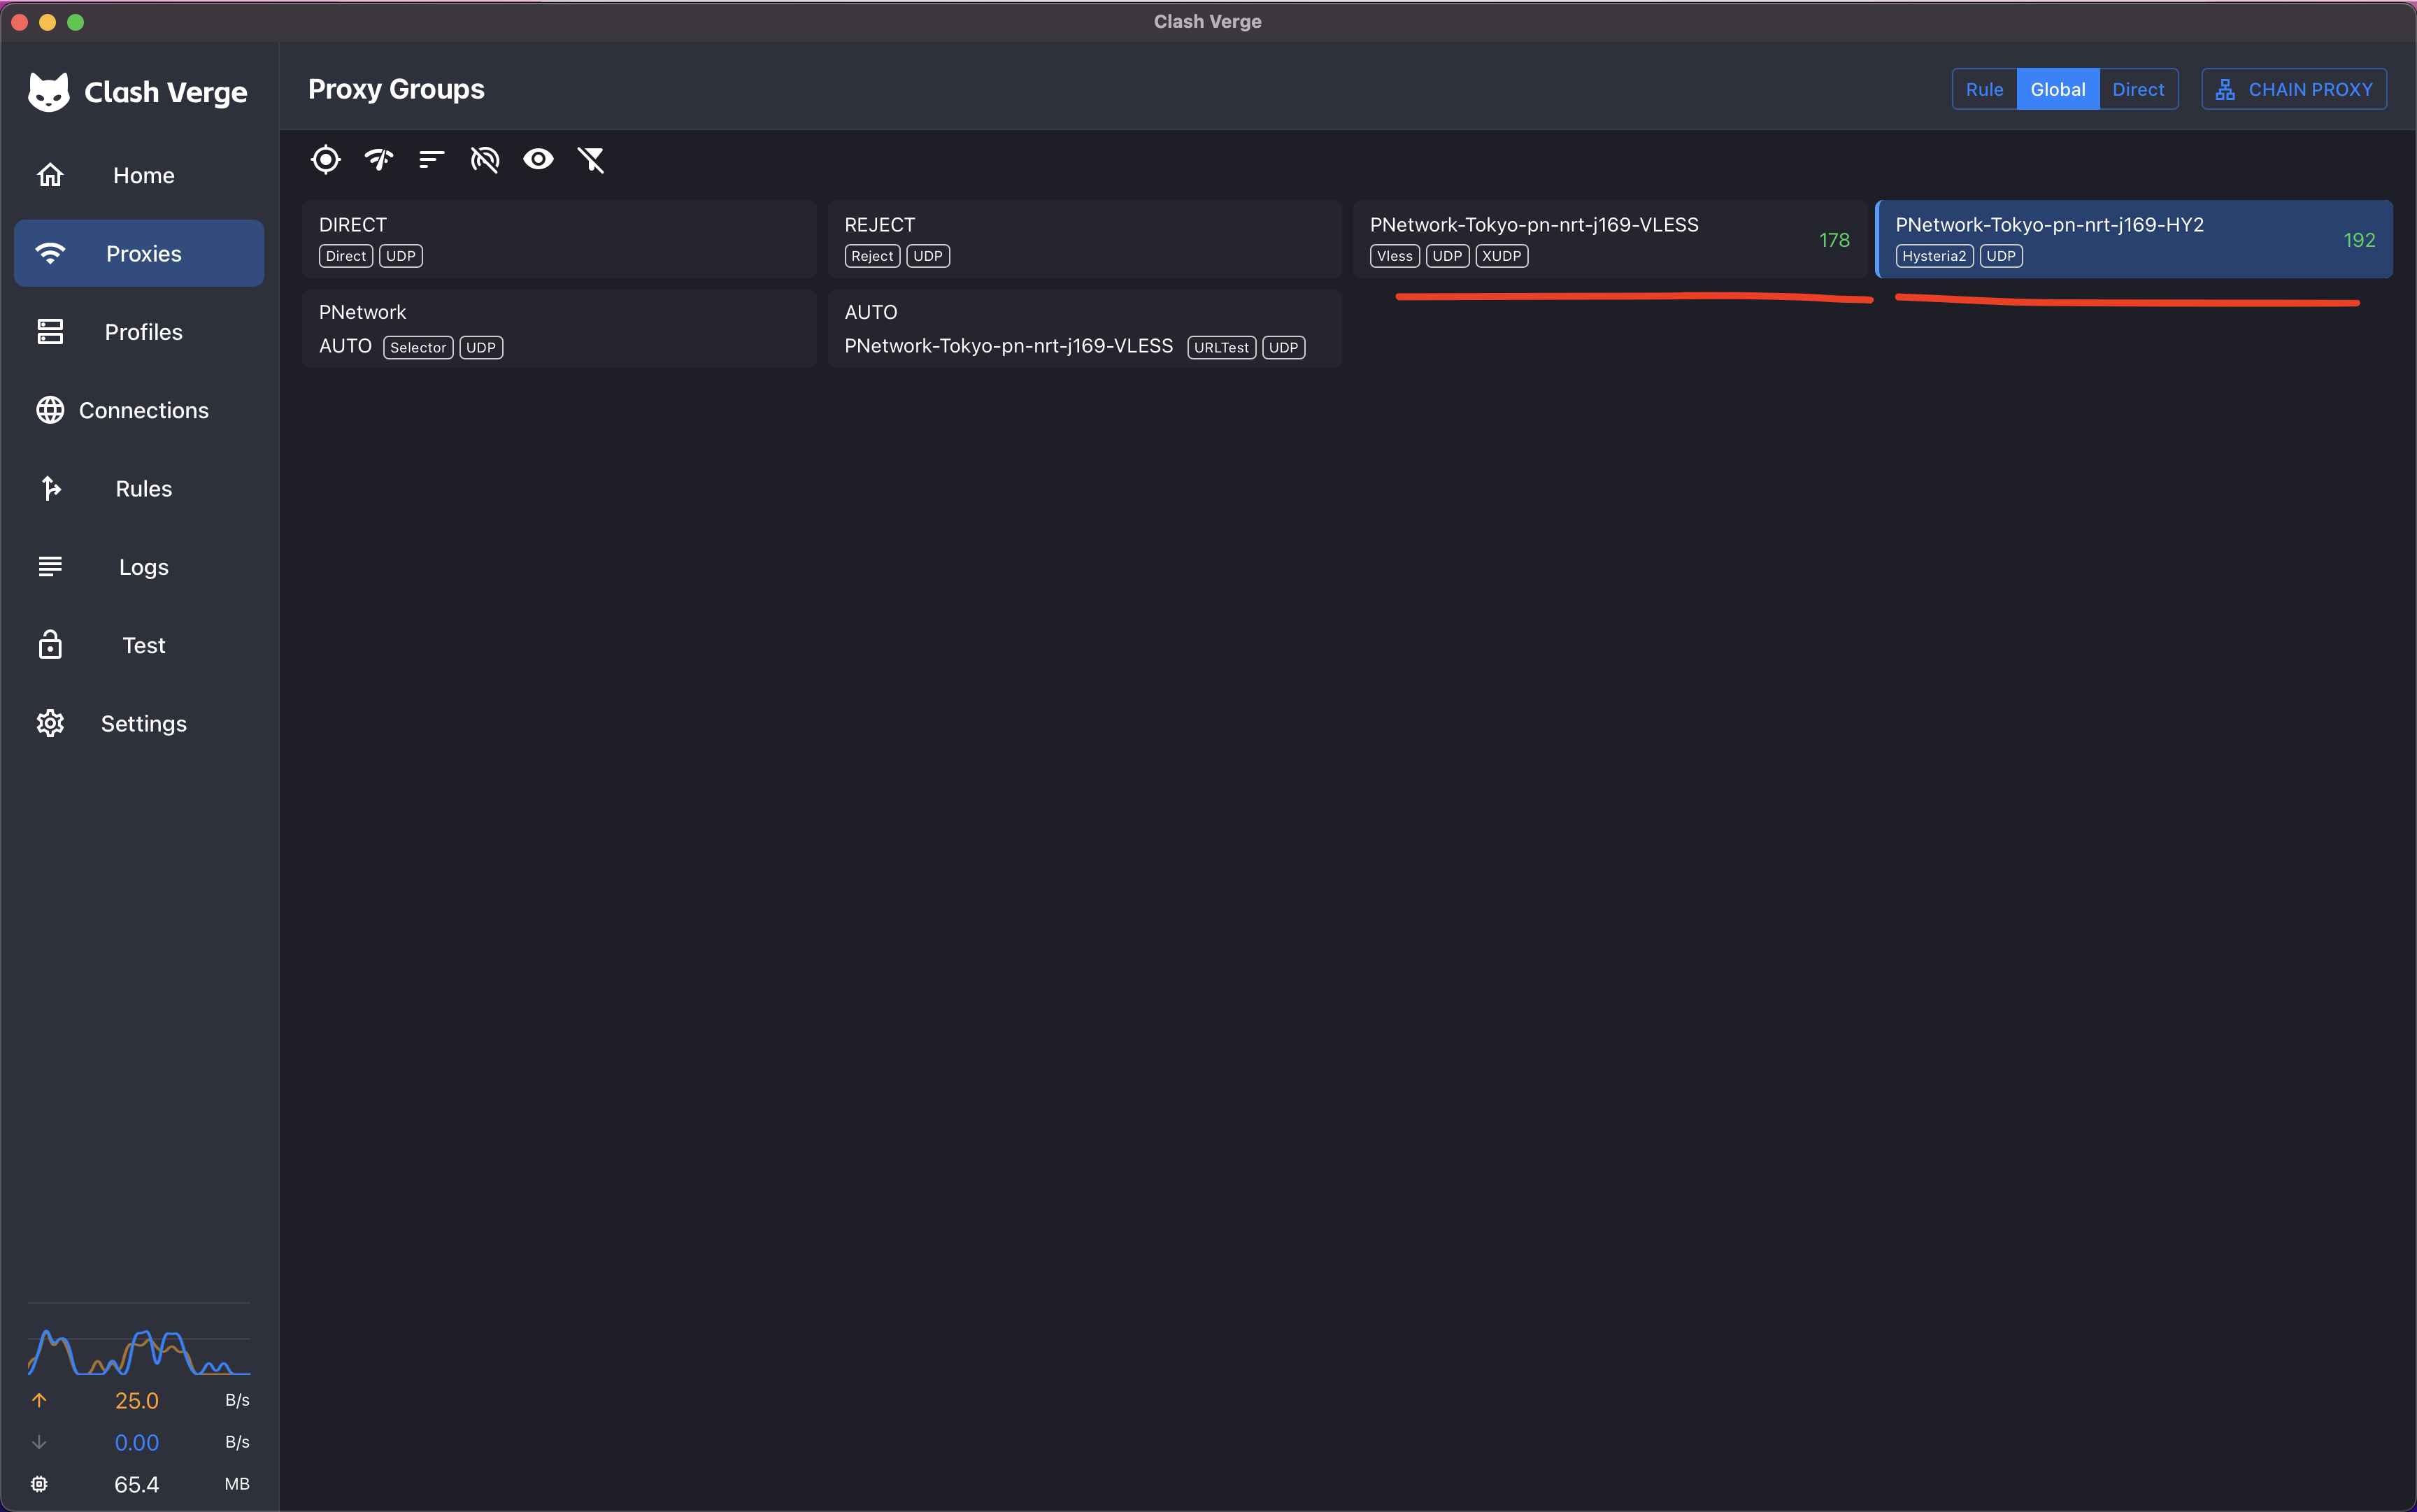Run delay test with the speed-check icon

tap(379, 160)
